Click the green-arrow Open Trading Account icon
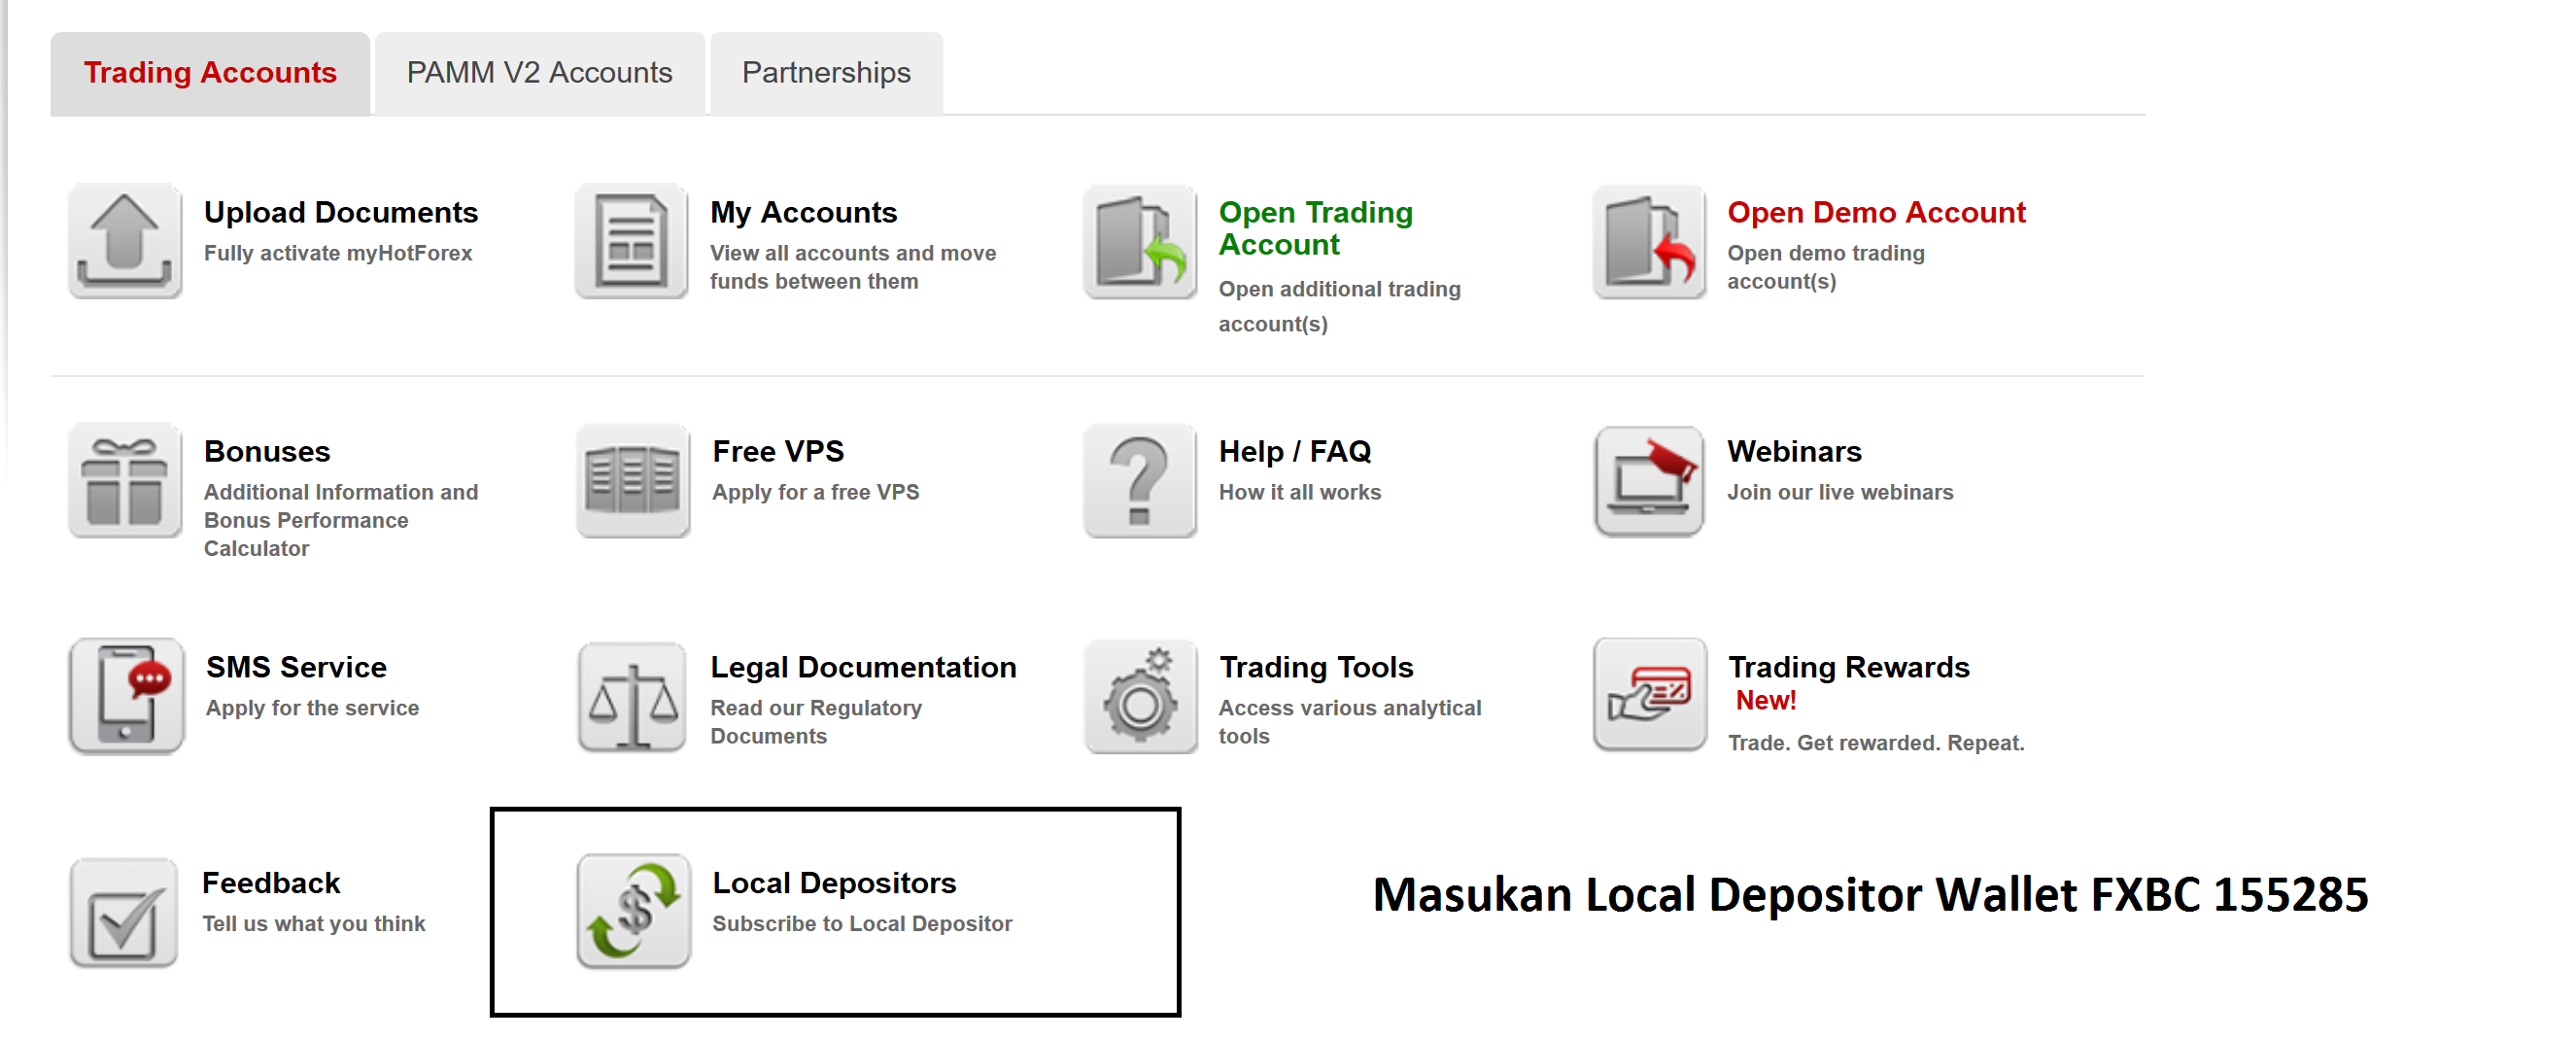 pos(1140,241)
